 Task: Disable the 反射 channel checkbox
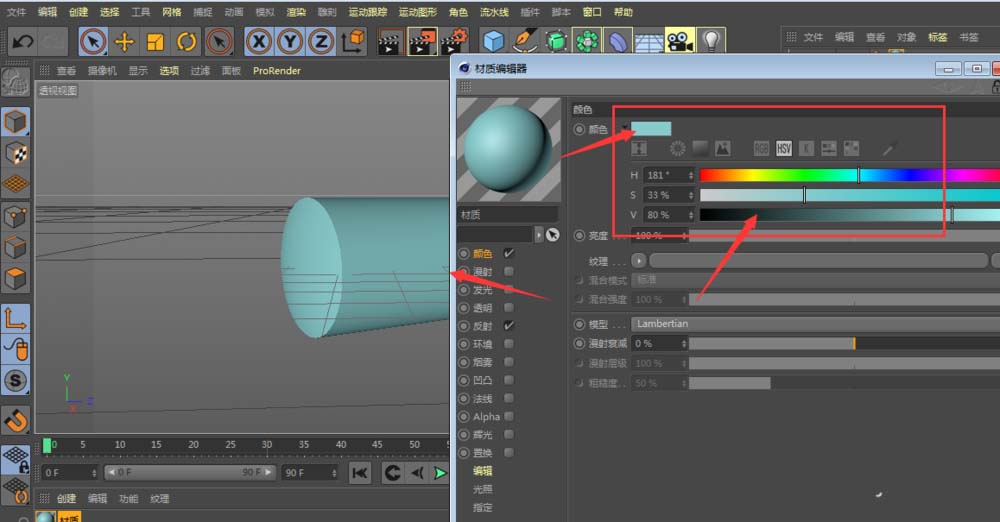(509, 326)
